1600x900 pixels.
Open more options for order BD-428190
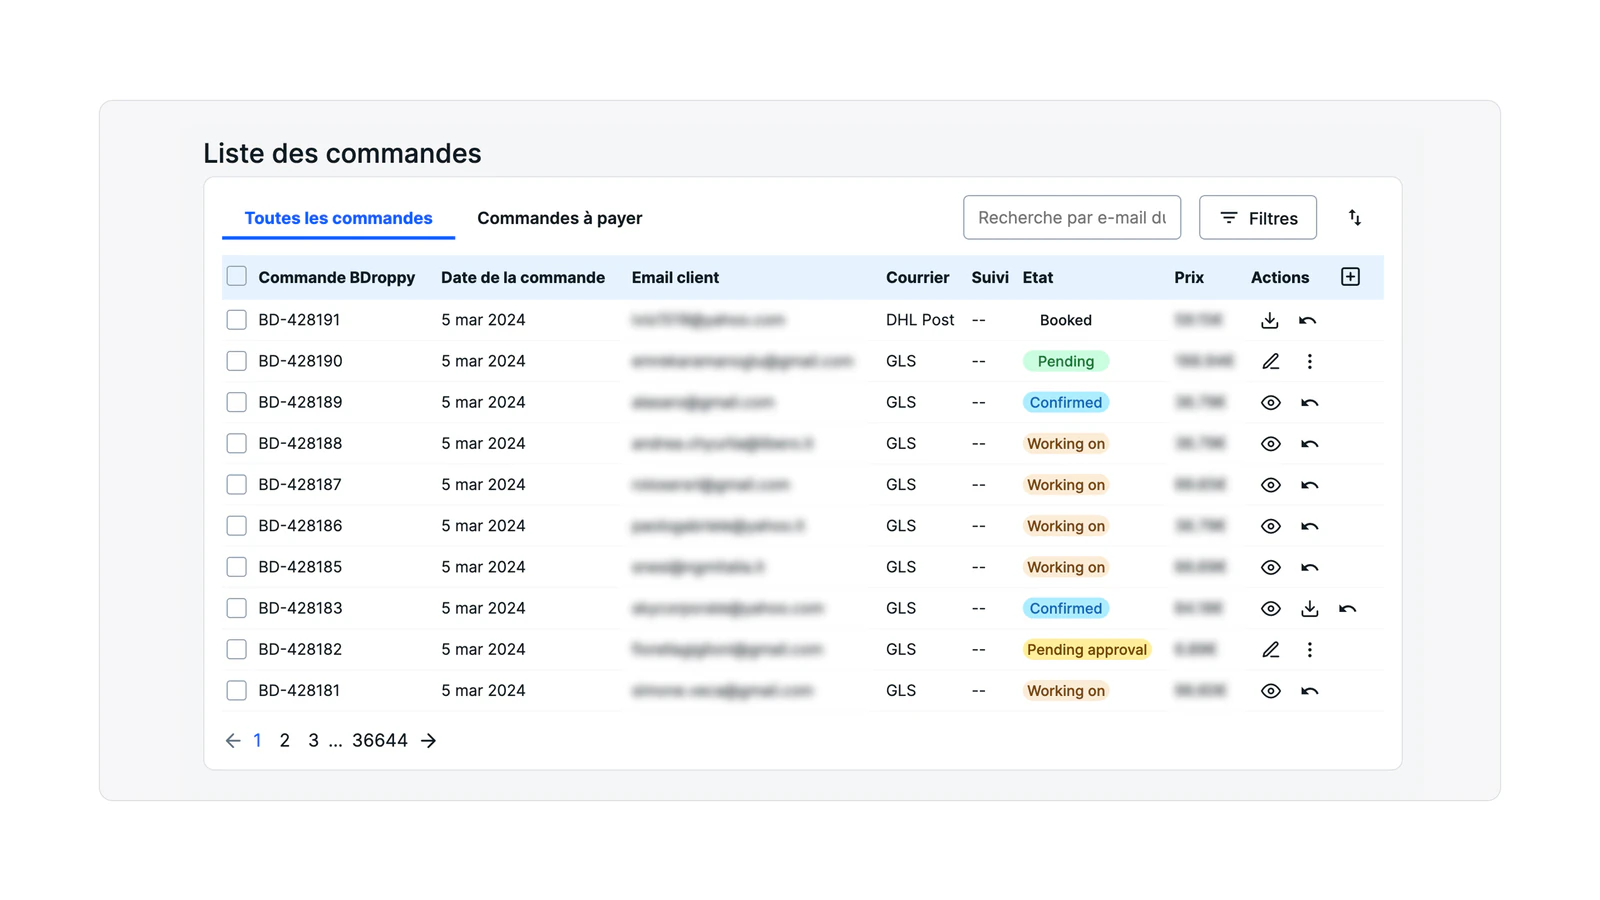pos(1309,361)
